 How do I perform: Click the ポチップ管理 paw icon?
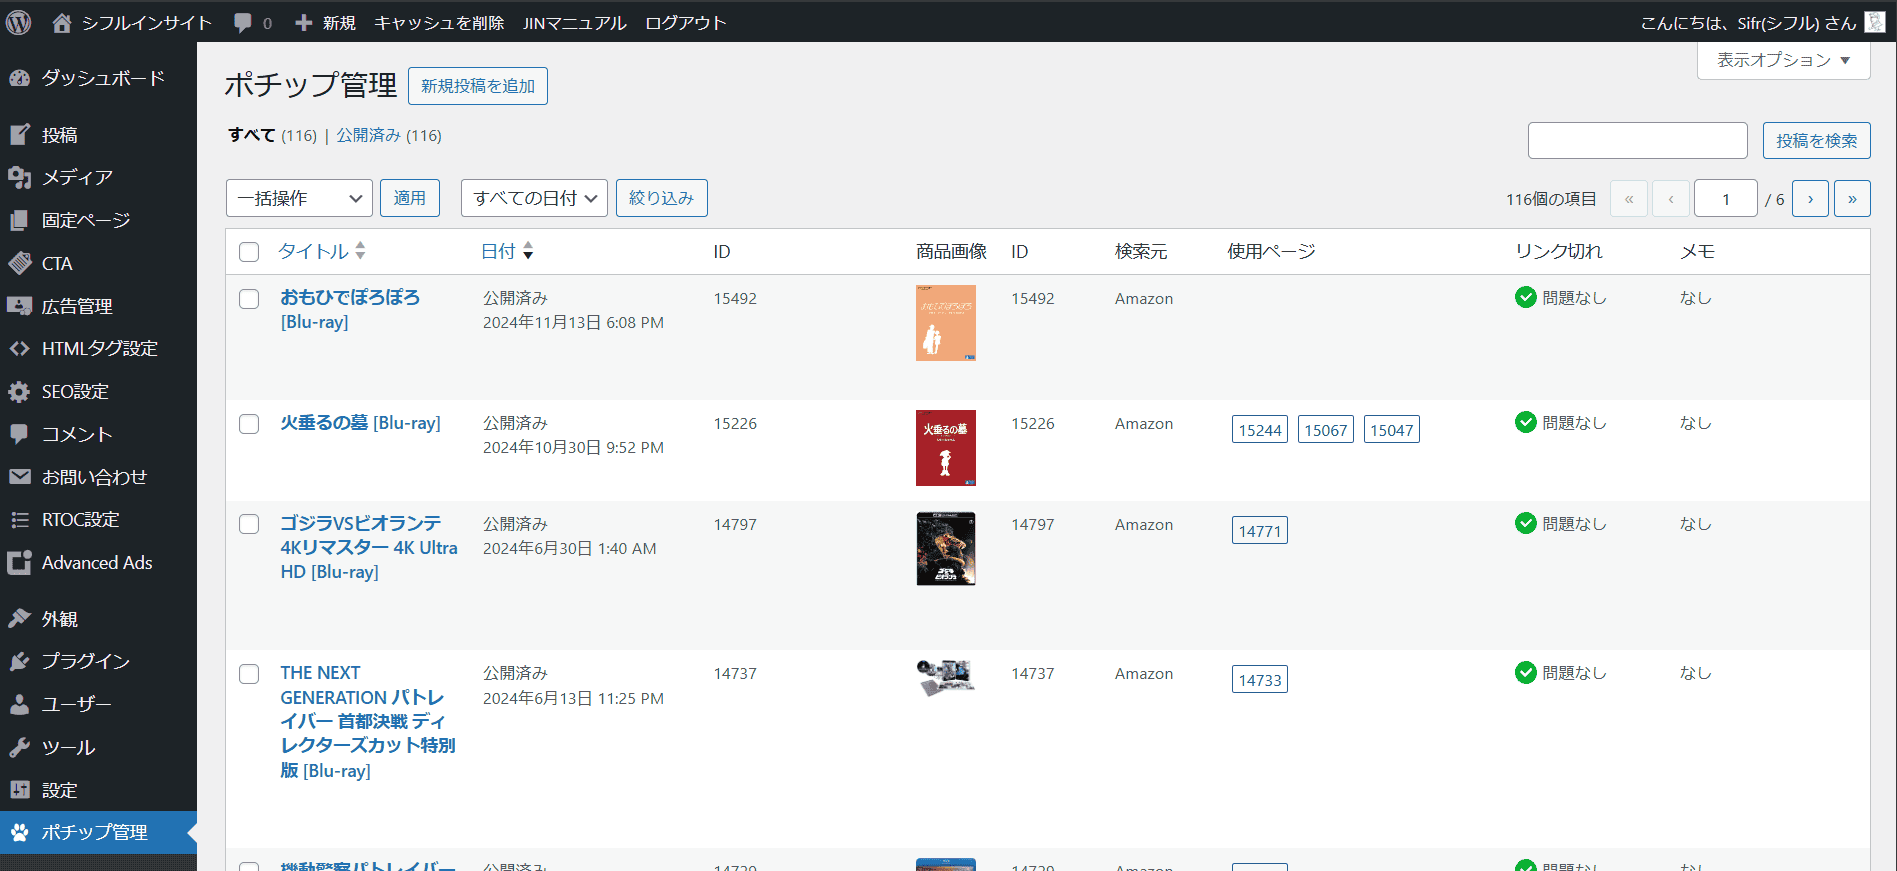[x=19, y=832]
